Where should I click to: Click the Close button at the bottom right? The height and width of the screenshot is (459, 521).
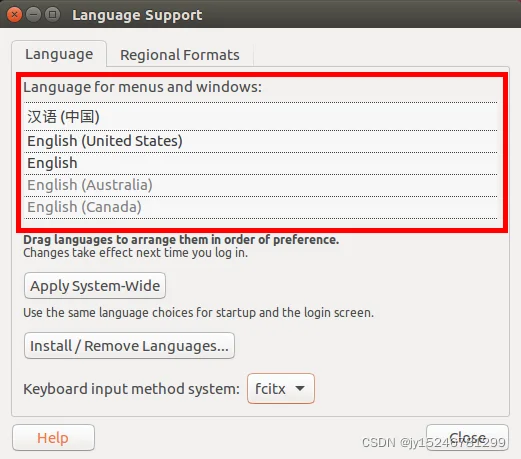click(467, 438)
